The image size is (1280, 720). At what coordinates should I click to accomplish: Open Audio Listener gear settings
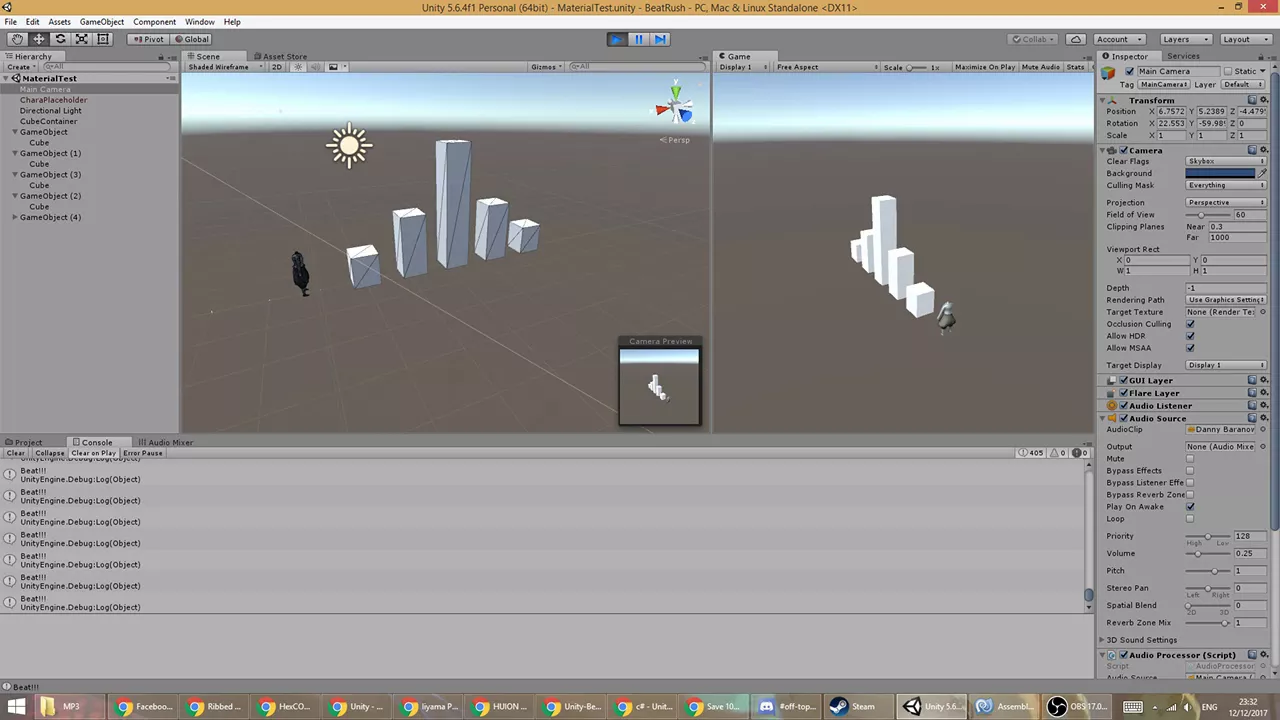(1264, 406)
